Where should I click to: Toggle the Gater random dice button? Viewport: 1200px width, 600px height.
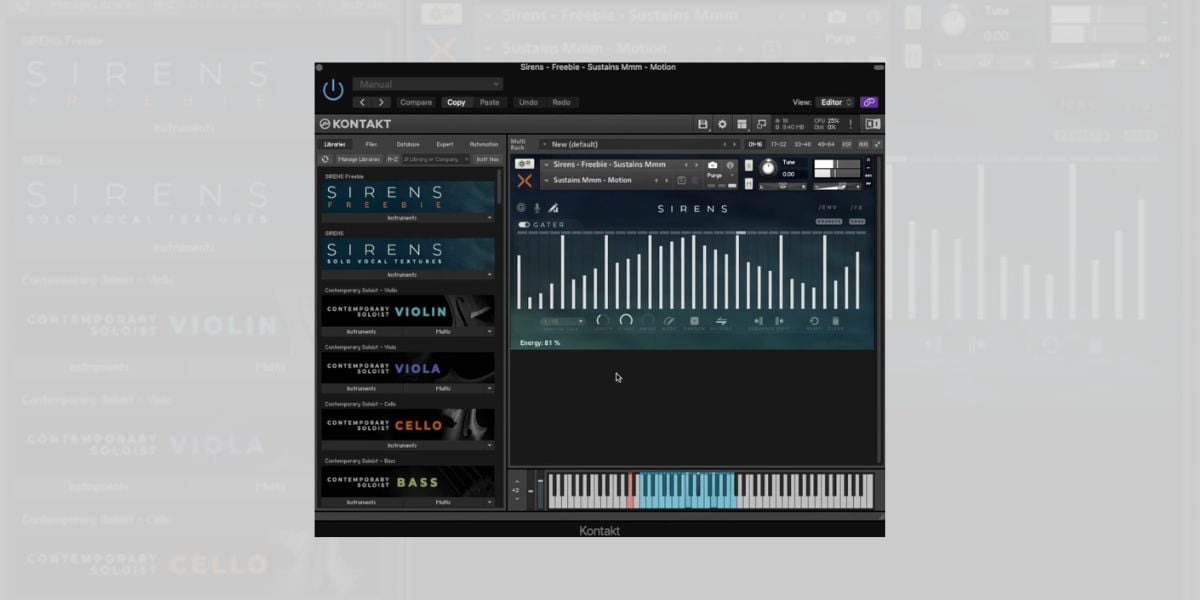coord(695,321)
